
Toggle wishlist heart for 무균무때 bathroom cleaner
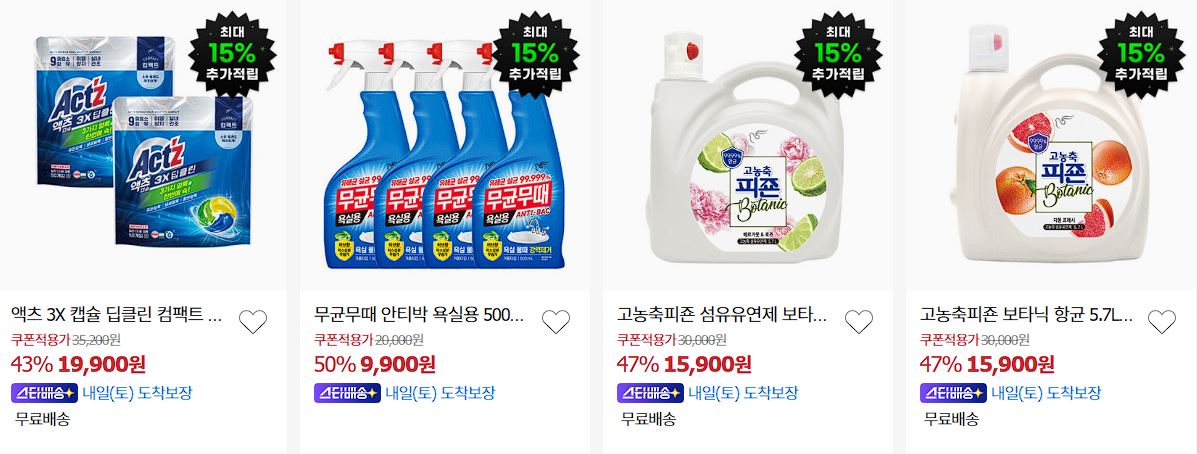click(x=556, y=322)
